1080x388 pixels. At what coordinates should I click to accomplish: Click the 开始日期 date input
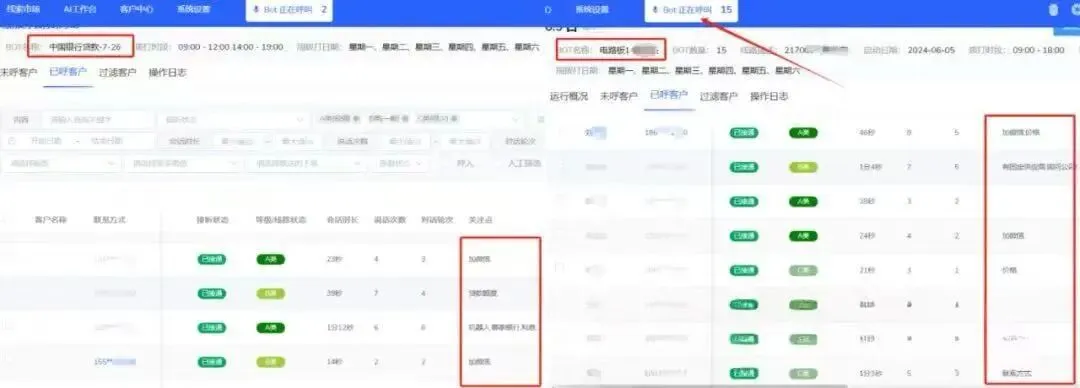coord(46,141)
